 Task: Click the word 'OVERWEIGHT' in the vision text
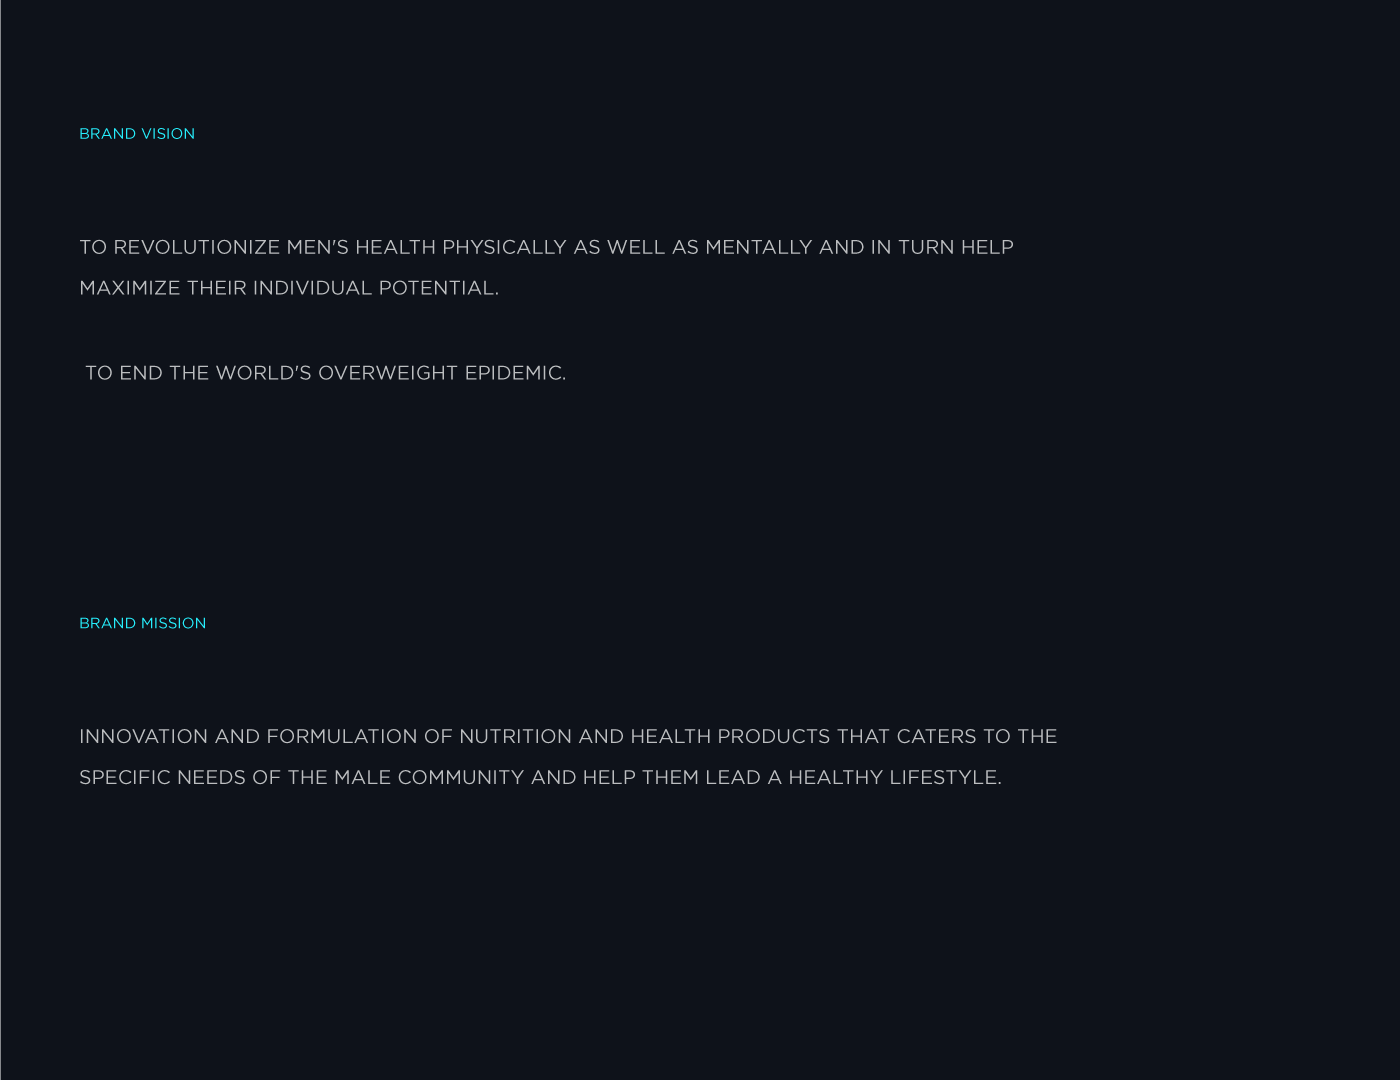(388, 373)
